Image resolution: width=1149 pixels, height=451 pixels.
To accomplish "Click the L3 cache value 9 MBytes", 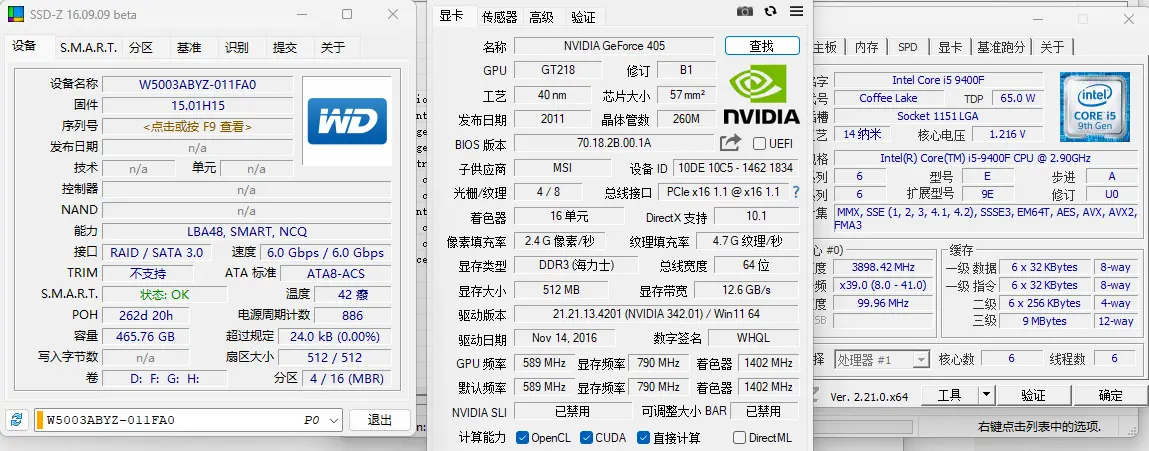I will [x=1045, y=320].
